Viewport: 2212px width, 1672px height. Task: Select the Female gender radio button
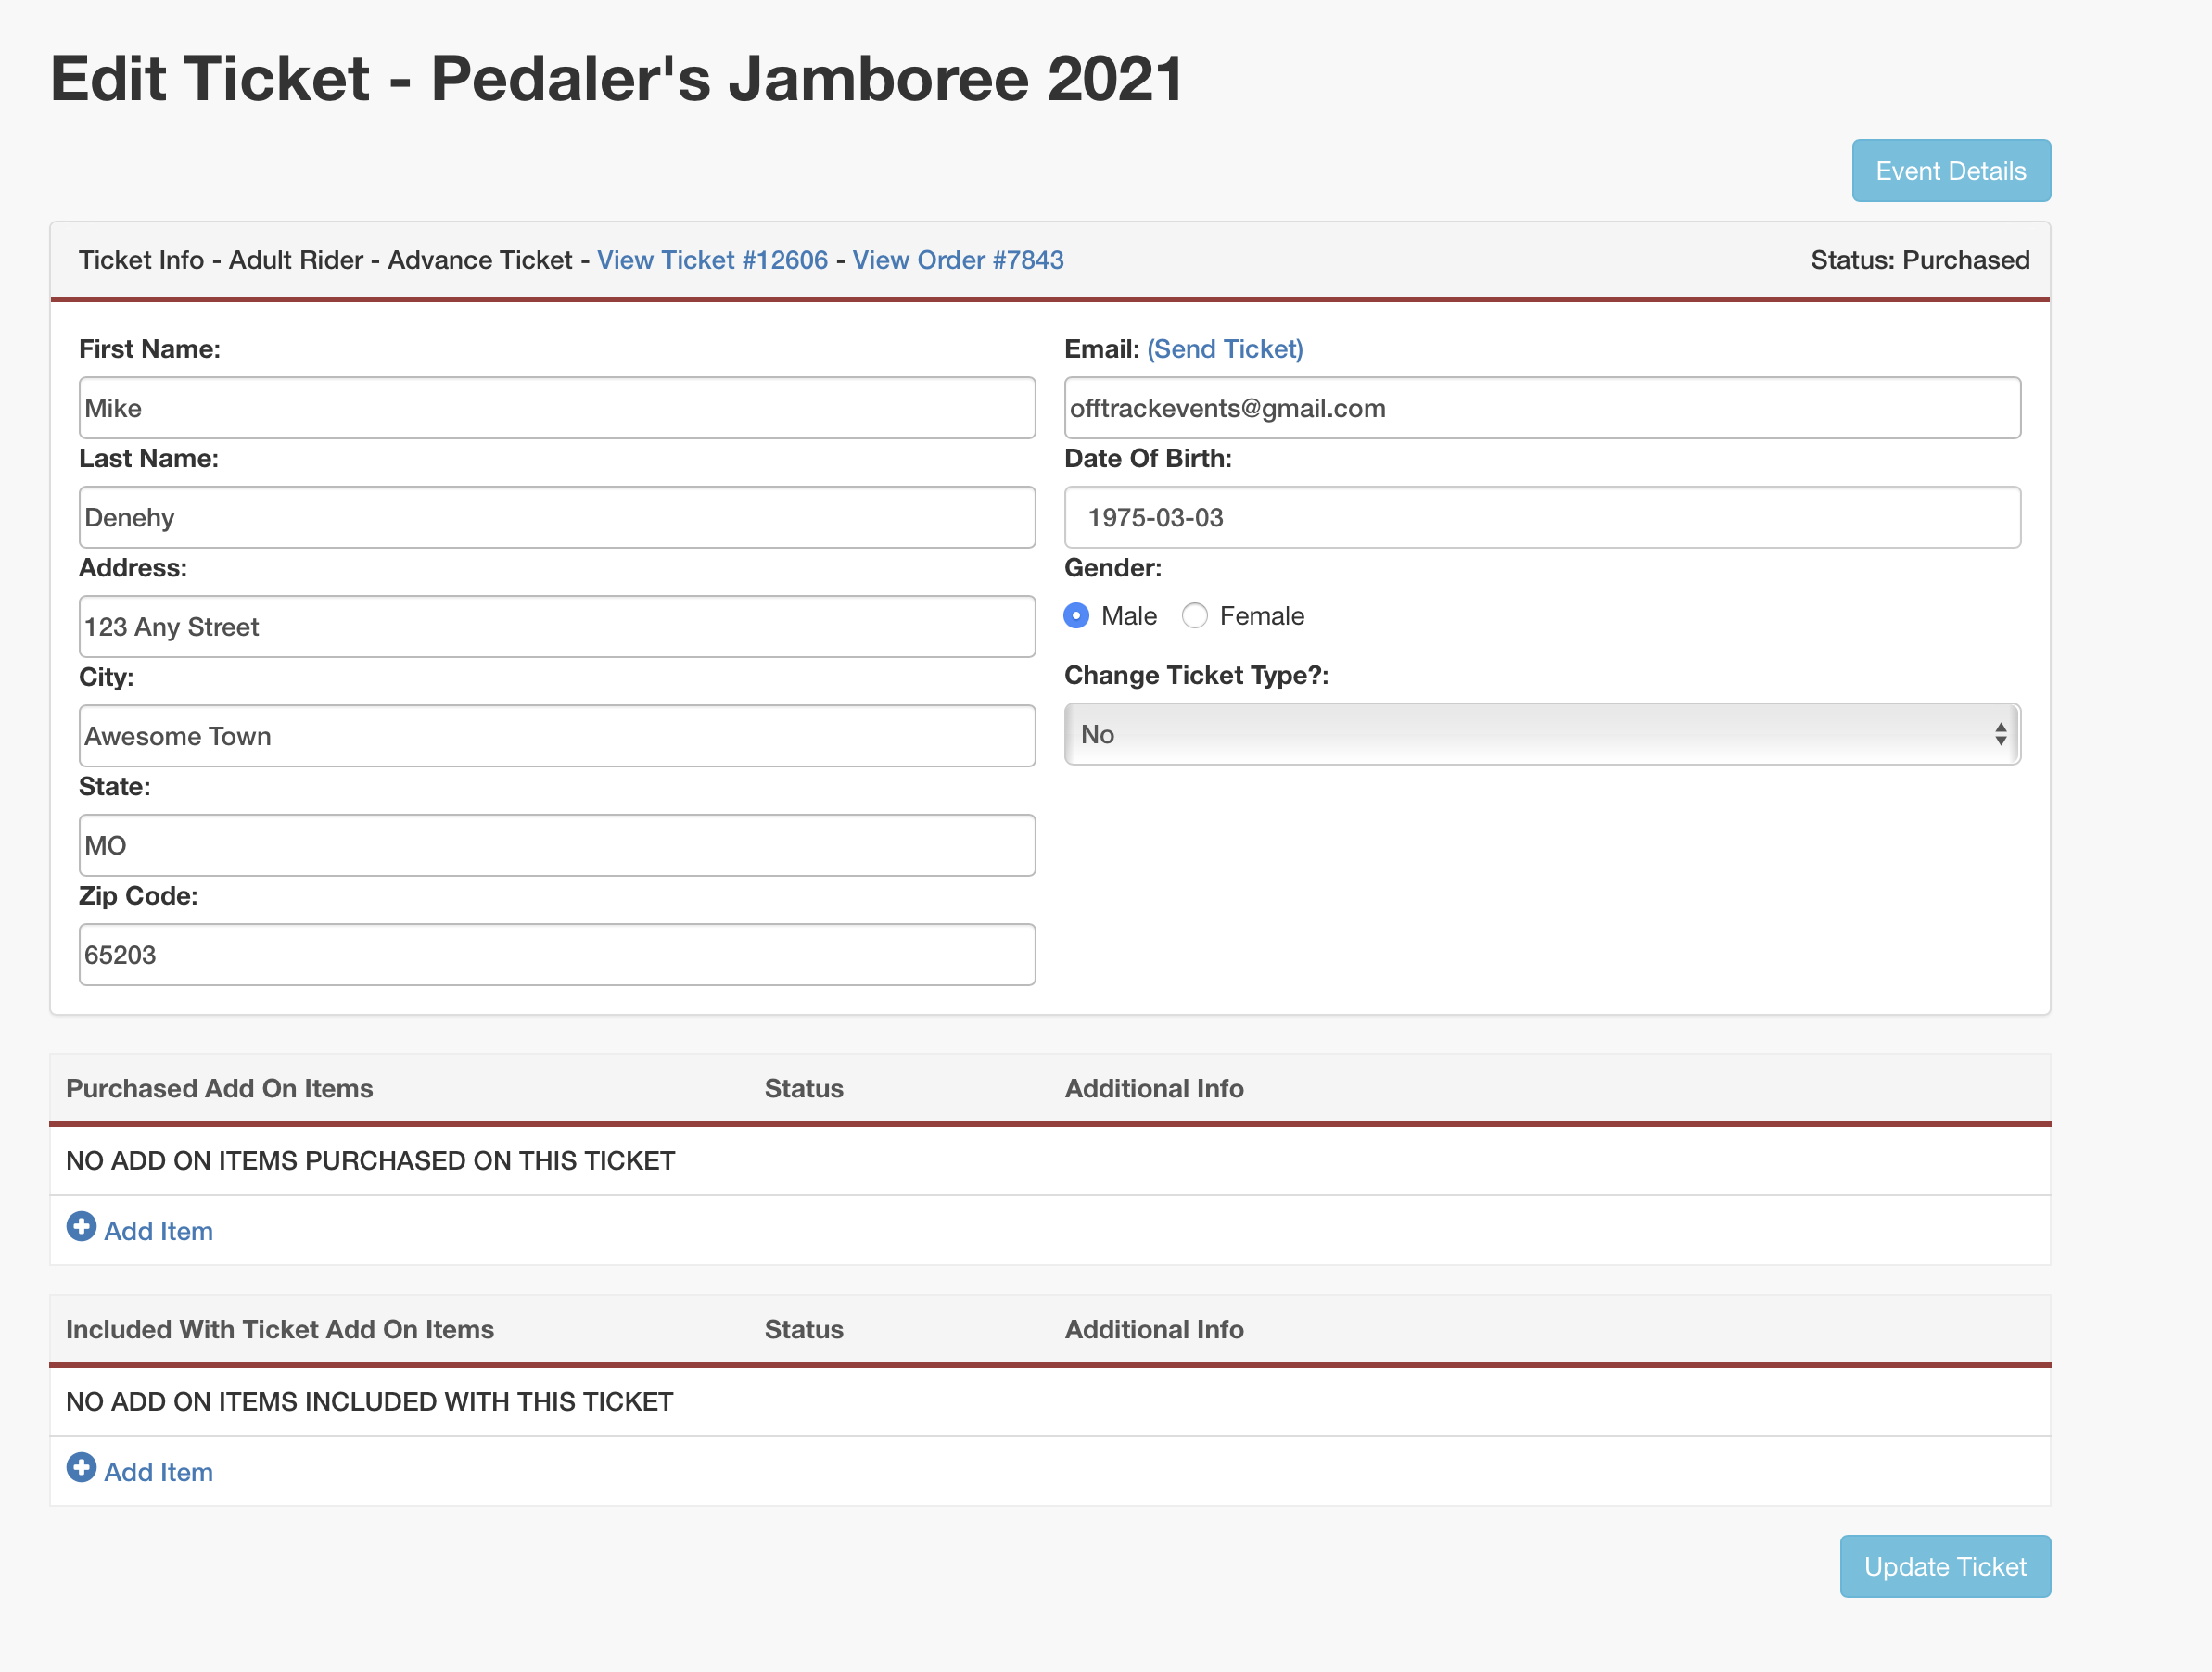point(1195,616)
